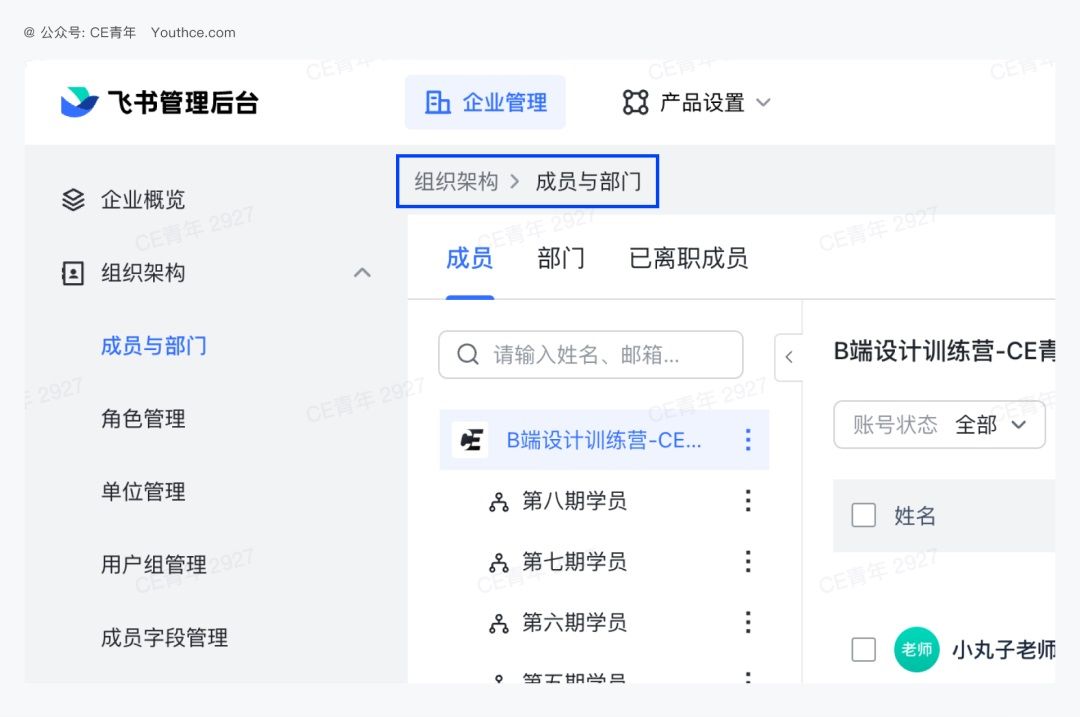Open the 企业管理 top navigation

(485, 103)
